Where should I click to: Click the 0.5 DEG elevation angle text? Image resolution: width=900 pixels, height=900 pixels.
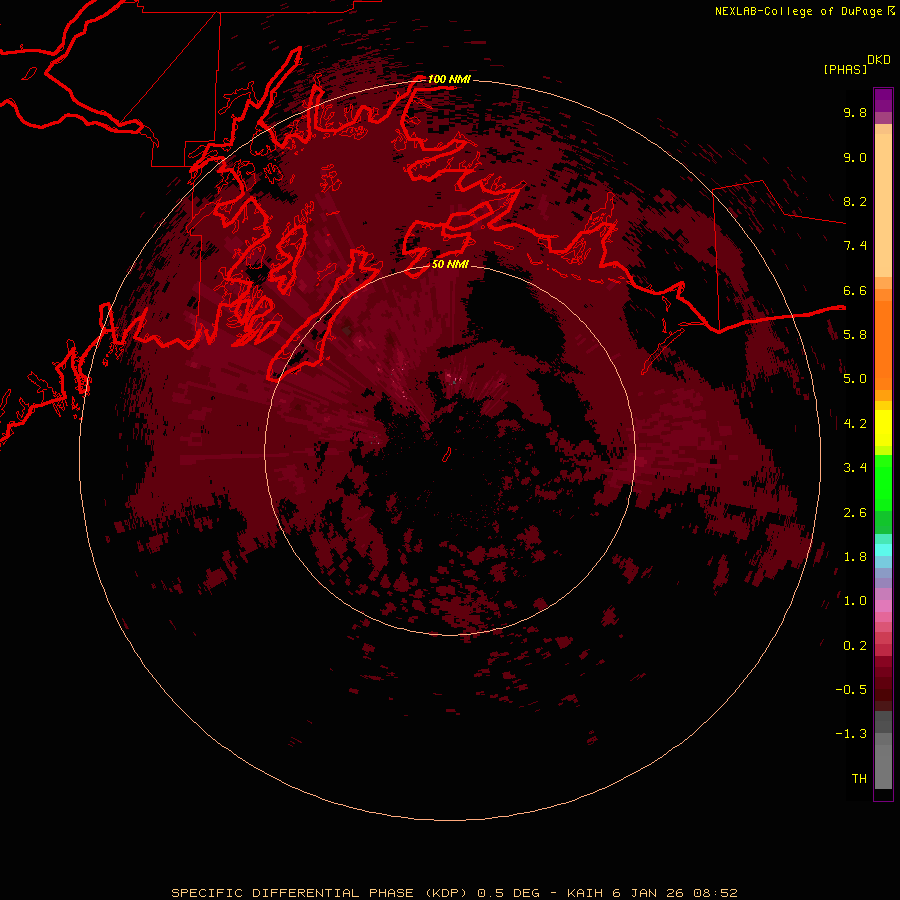click(509, 893)
